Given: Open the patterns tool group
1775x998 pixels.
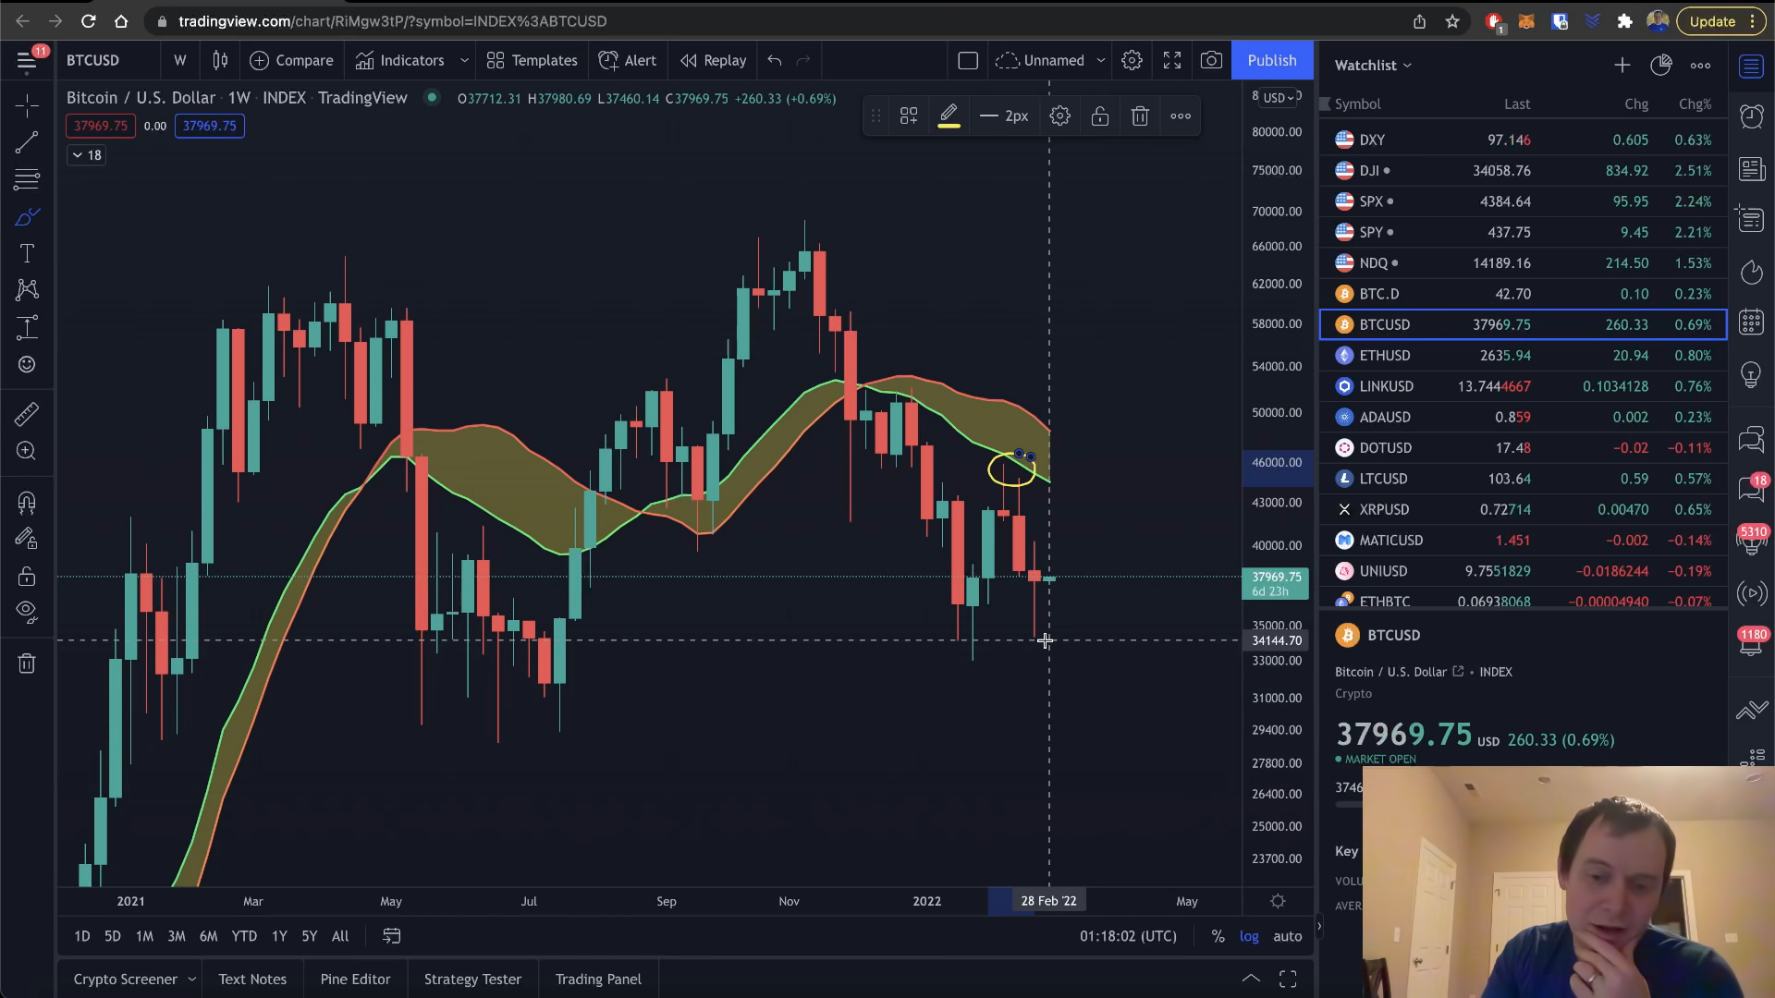Looking at the screenshot, I should [x=27, y=290].
